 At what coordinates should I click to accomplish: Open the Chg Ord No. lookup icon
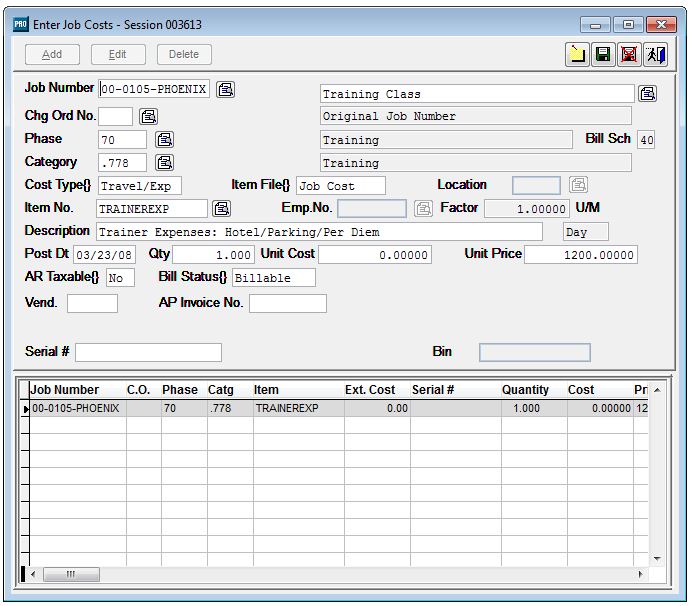pos(149,116)
